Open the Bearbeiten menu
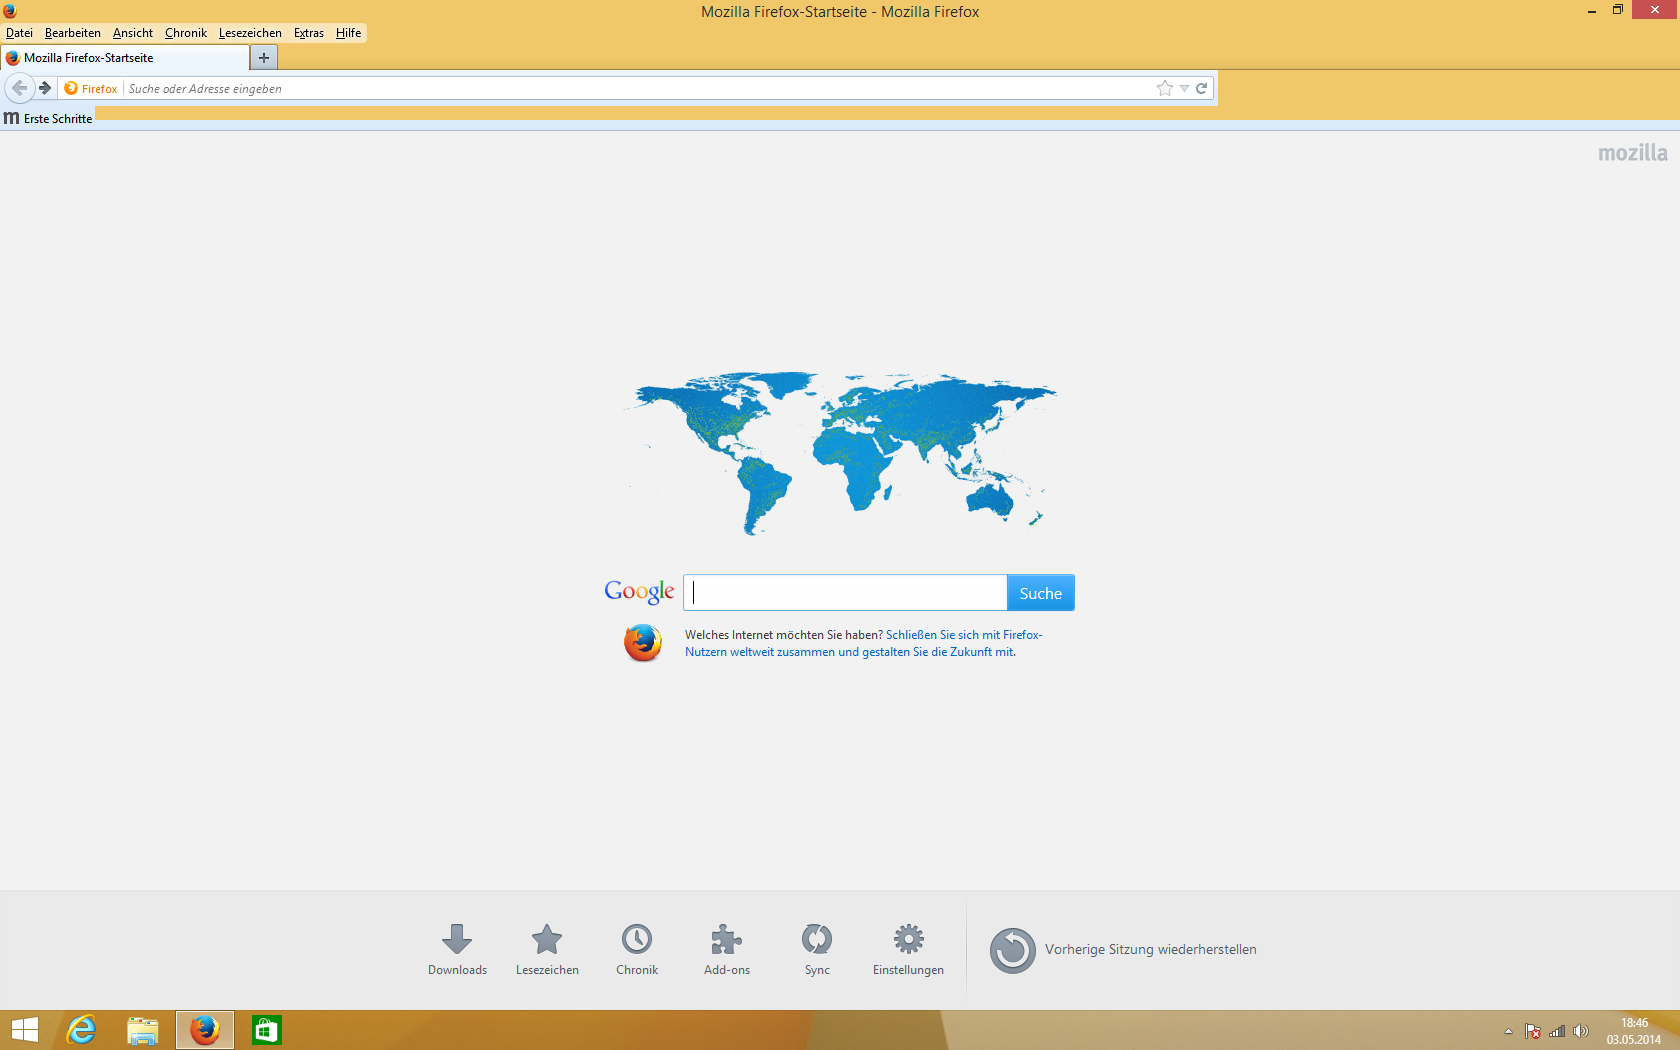 point(73,33)
